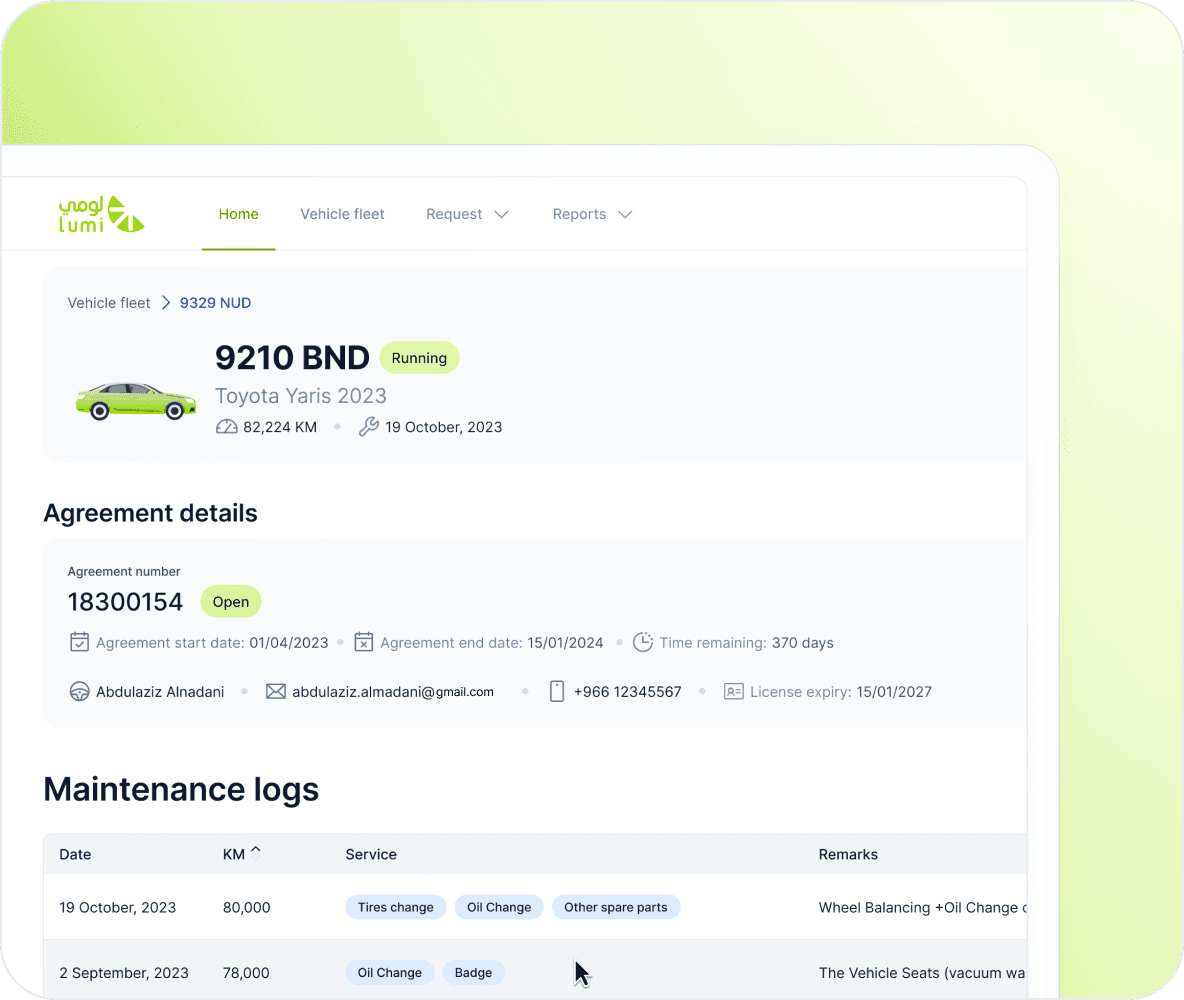Click the envelope icon beside the email address
The image size is (1184, 1000).
point(276,691)
